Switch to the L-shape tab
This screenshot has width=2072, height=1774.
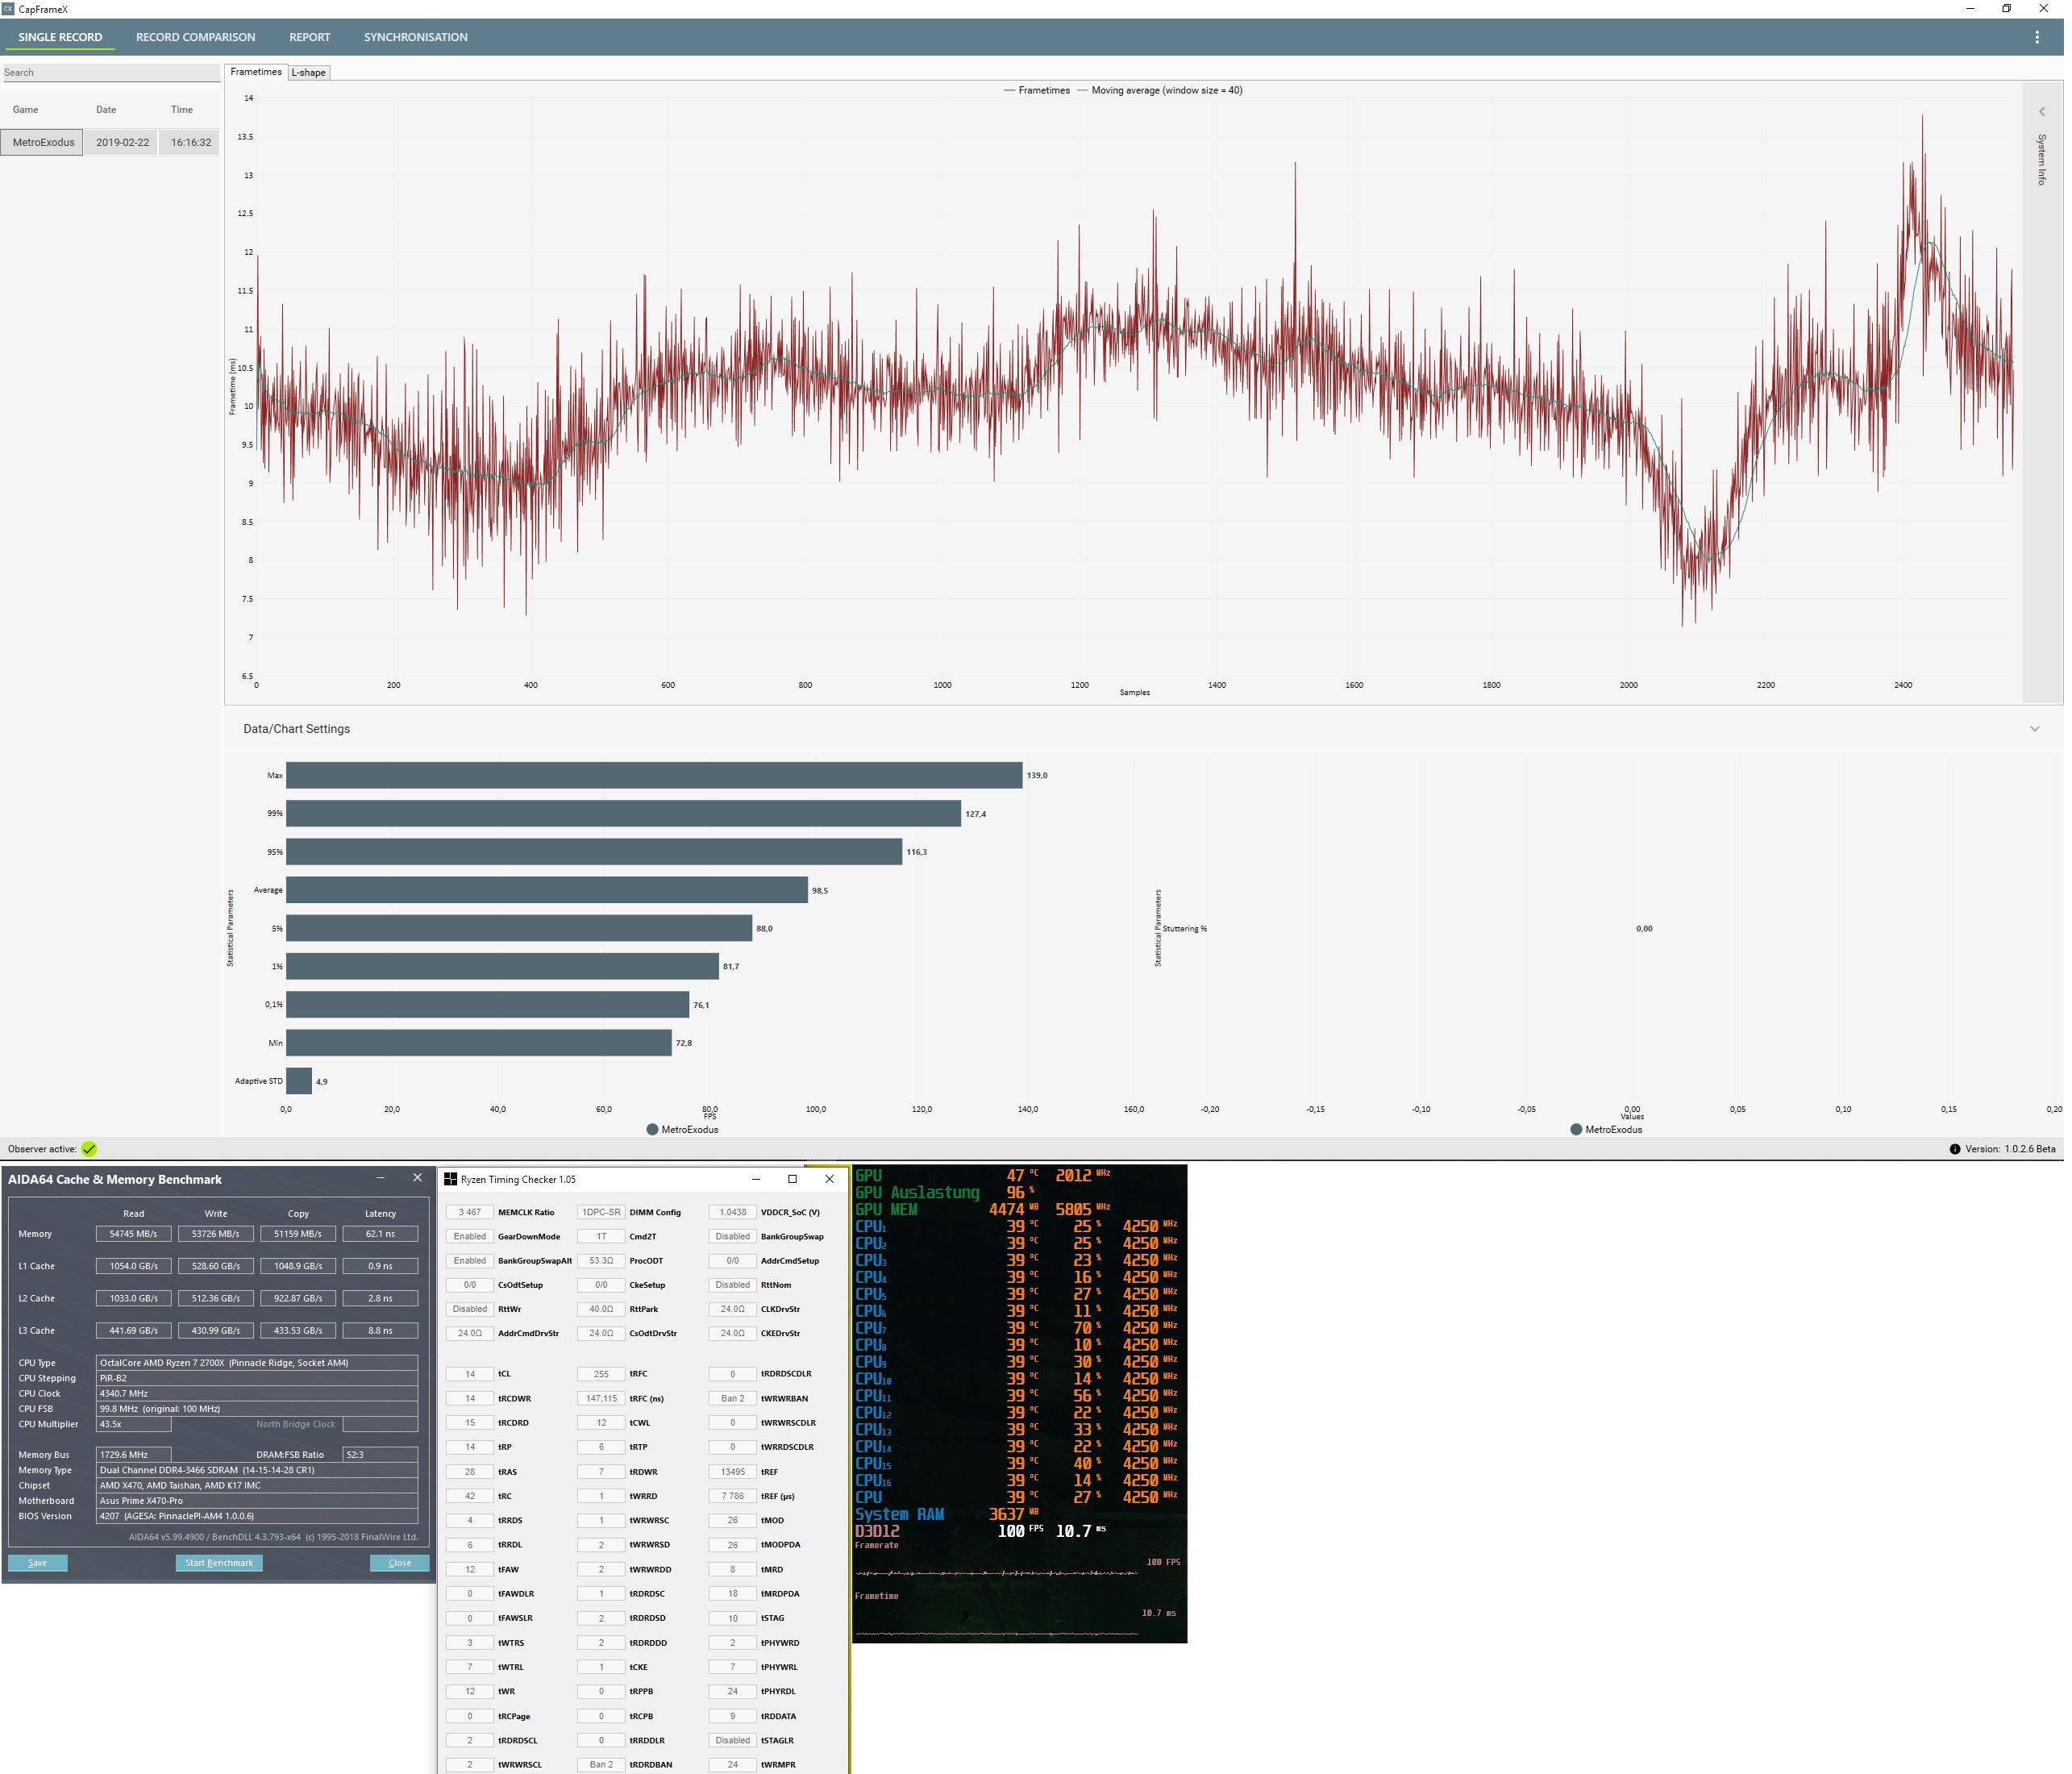[x=308, y=73]
